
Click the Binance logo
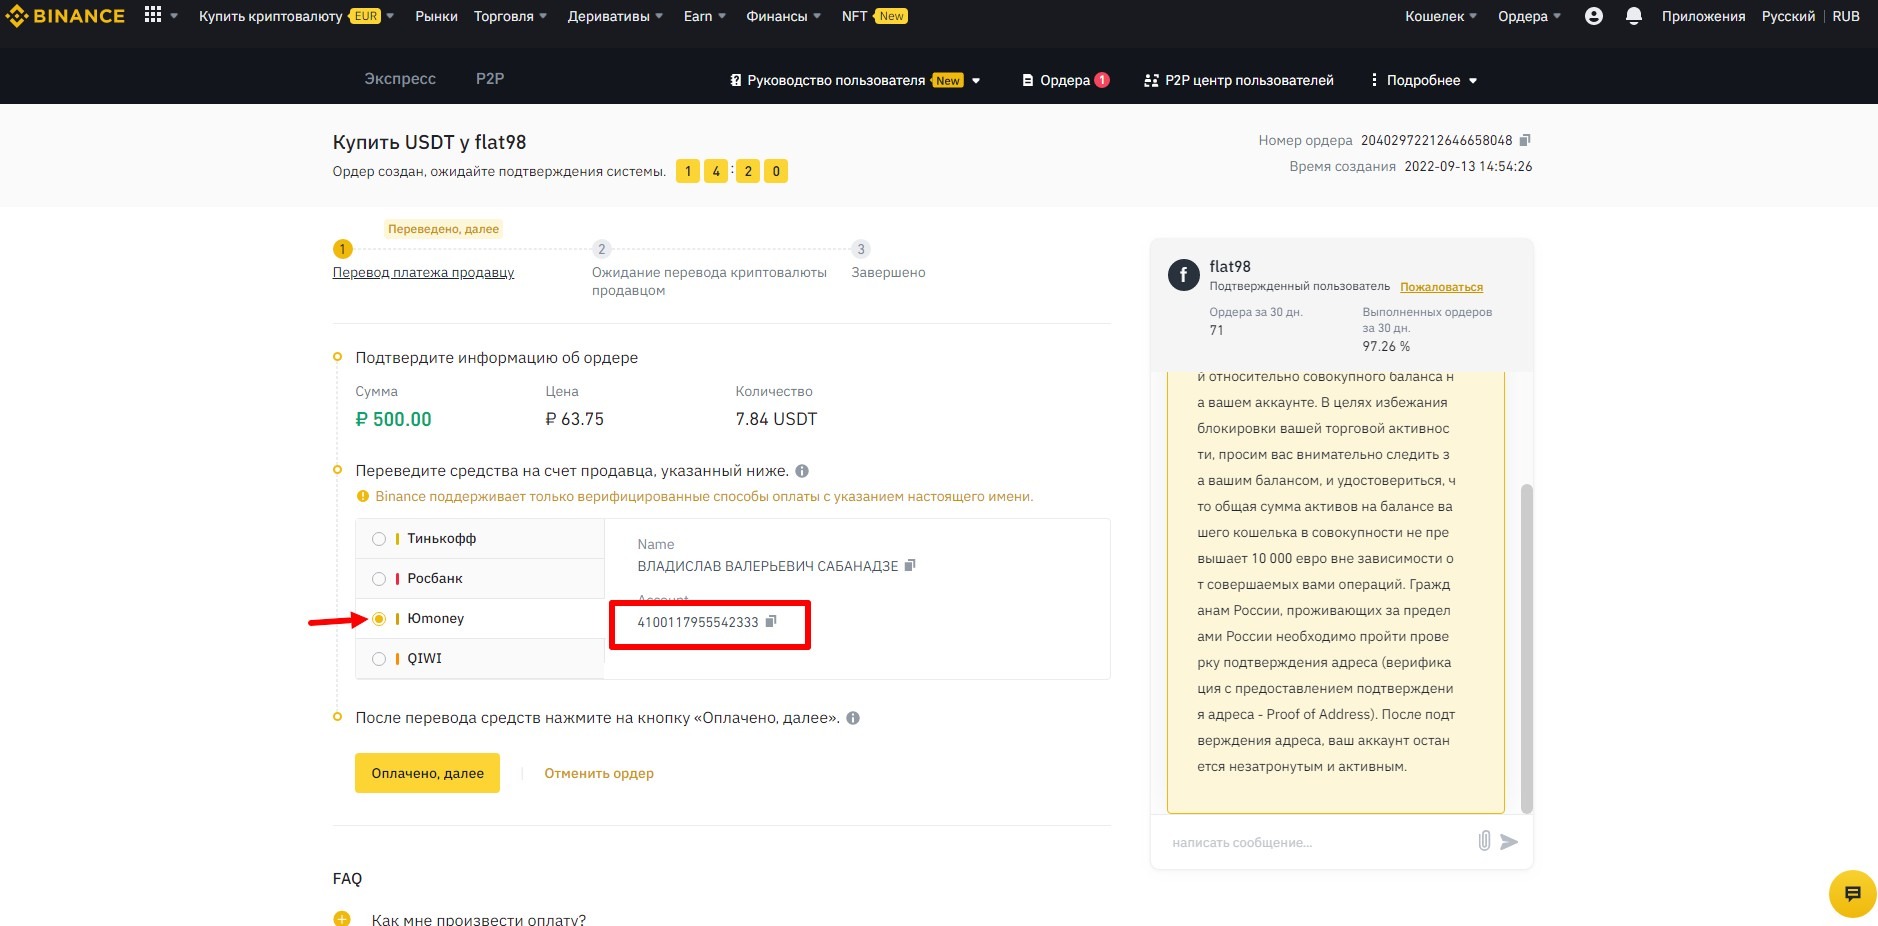[66, 16]
